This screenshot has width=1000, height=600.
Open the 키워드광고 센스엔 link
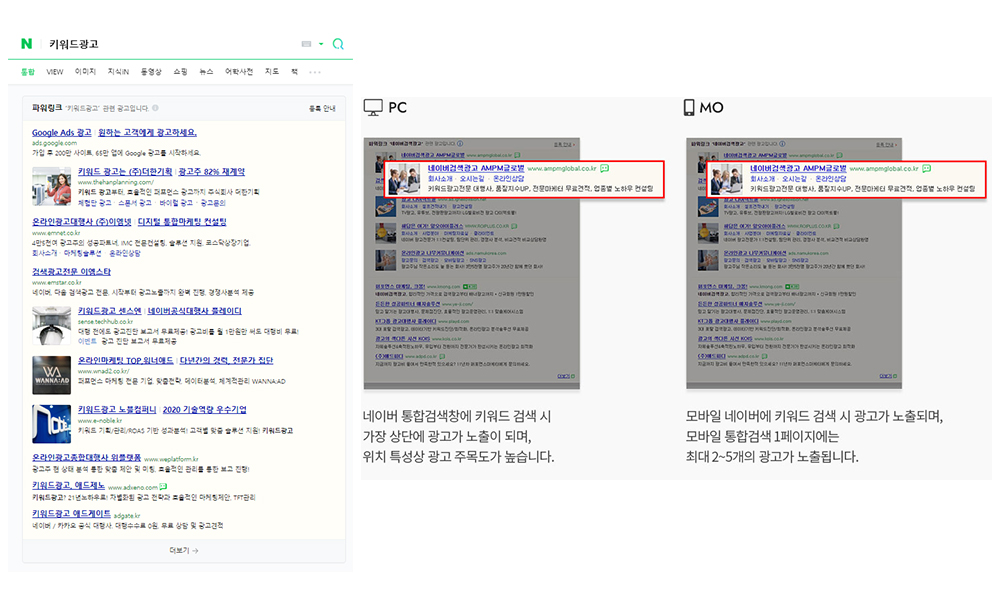tap(110, 311)
